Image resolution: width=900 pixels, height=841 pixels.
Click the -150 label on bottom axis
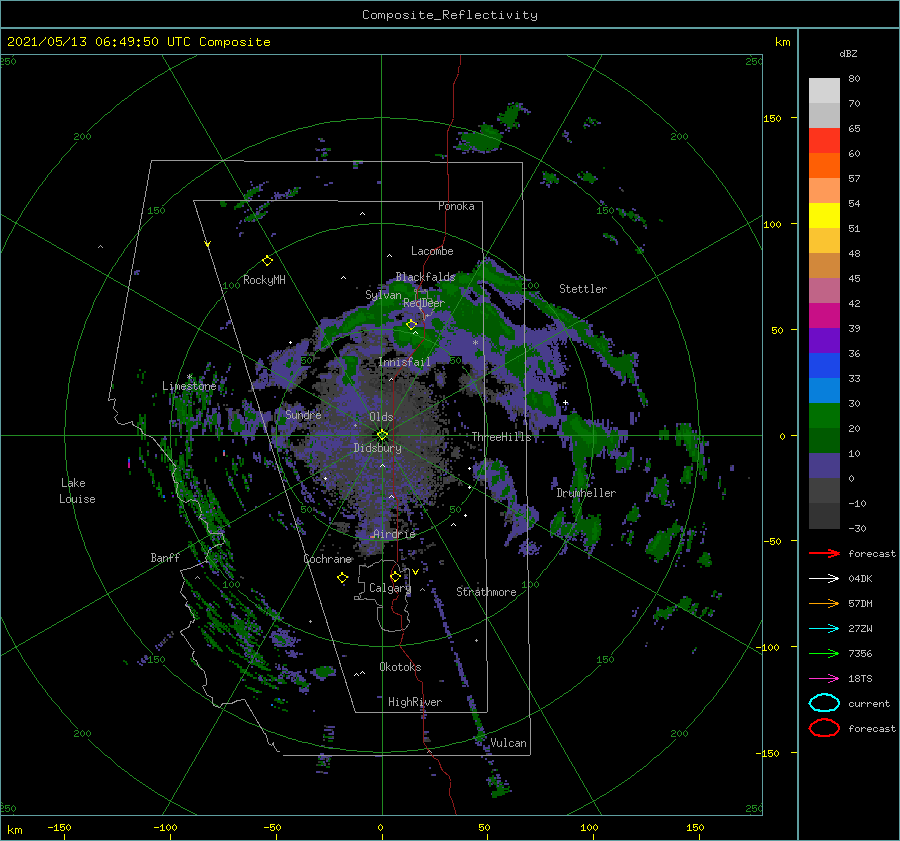[x=59, y=827]
